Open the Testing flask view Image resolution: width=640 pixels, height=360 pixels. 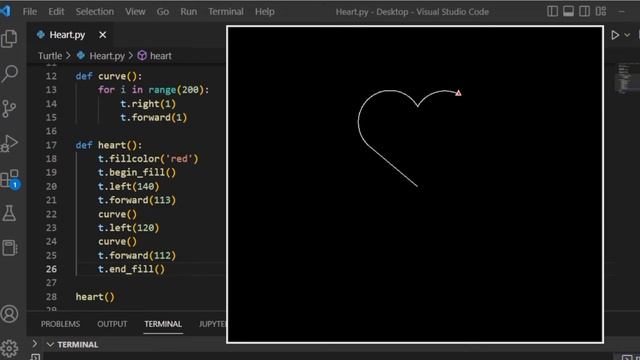(x=9, y=213)
